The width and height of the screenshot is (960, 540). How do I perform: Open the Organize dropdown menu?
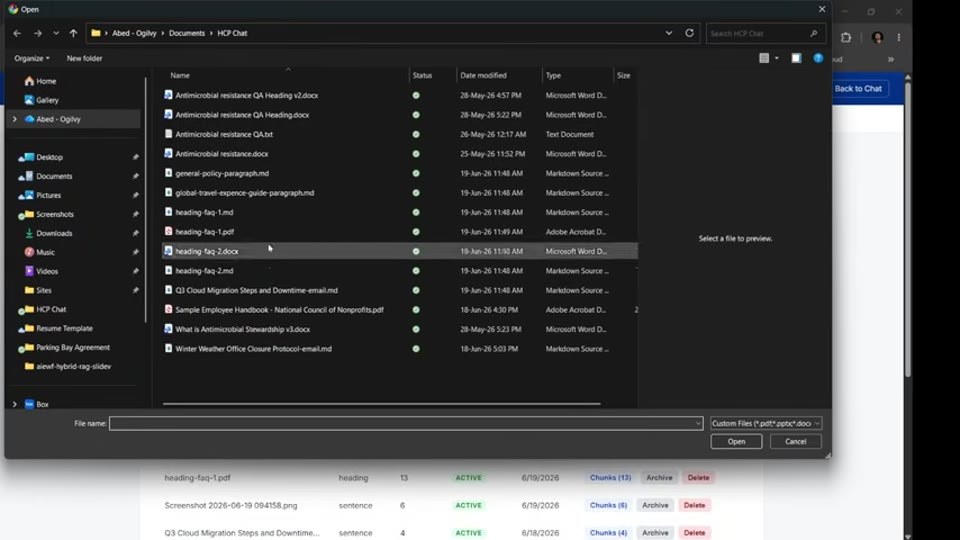coord(32,58)
